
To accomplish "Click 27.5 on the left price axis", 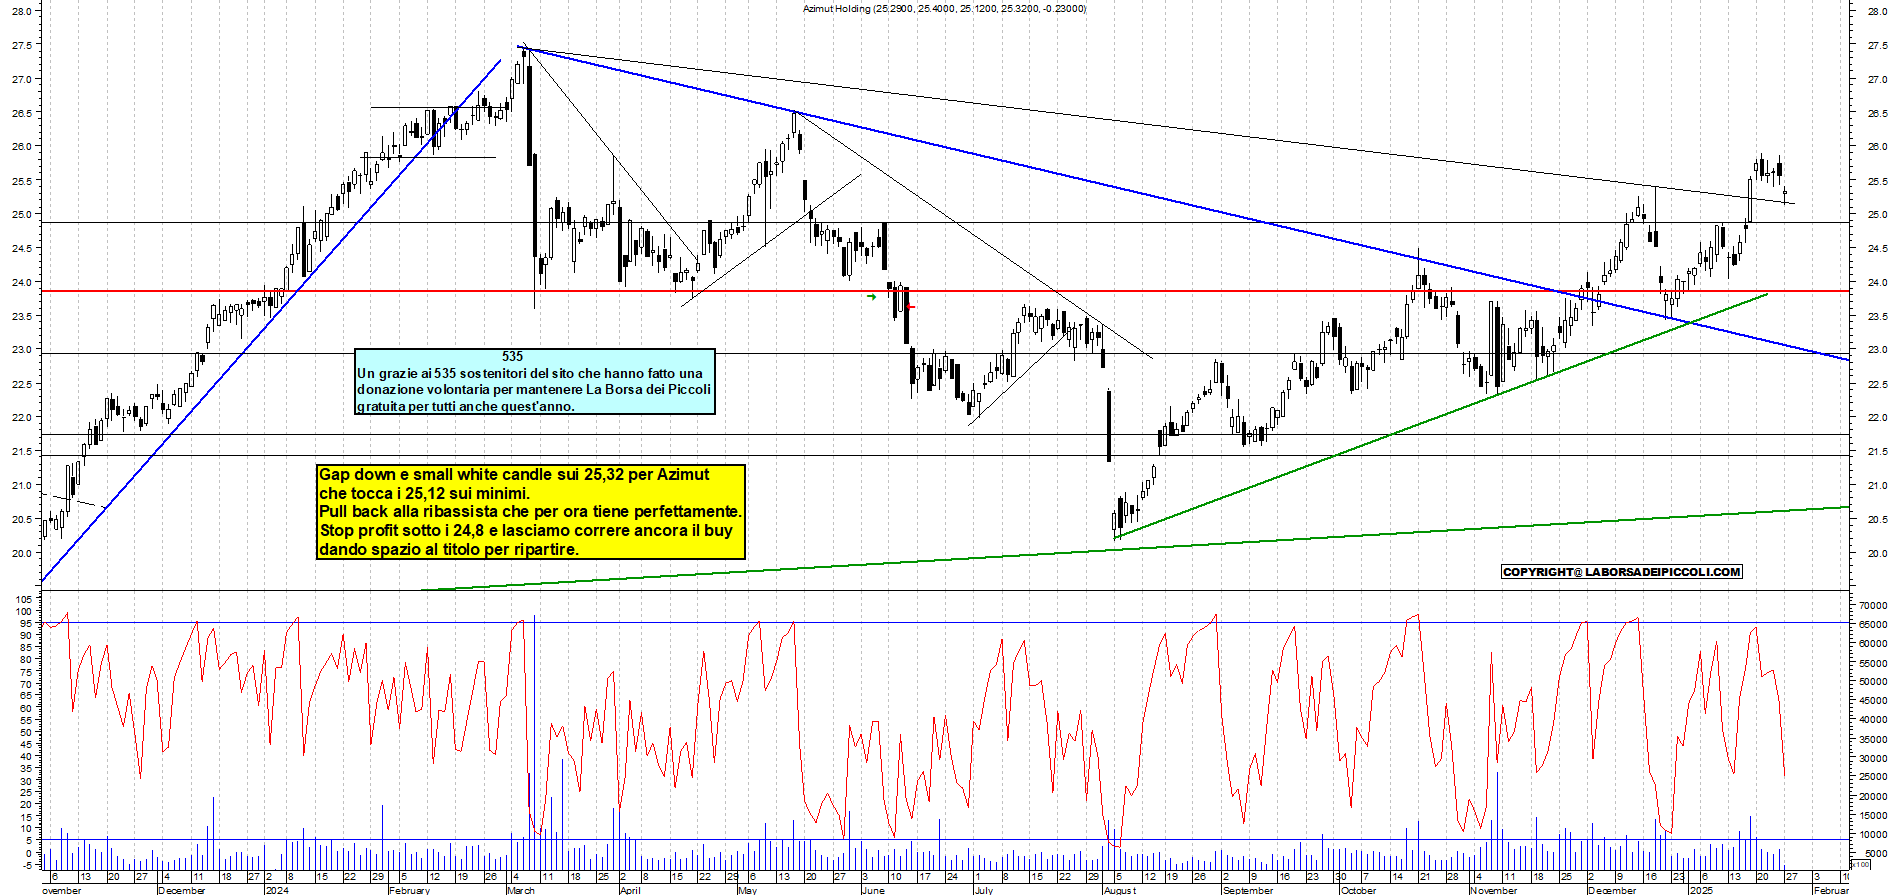I will (21, 46).
